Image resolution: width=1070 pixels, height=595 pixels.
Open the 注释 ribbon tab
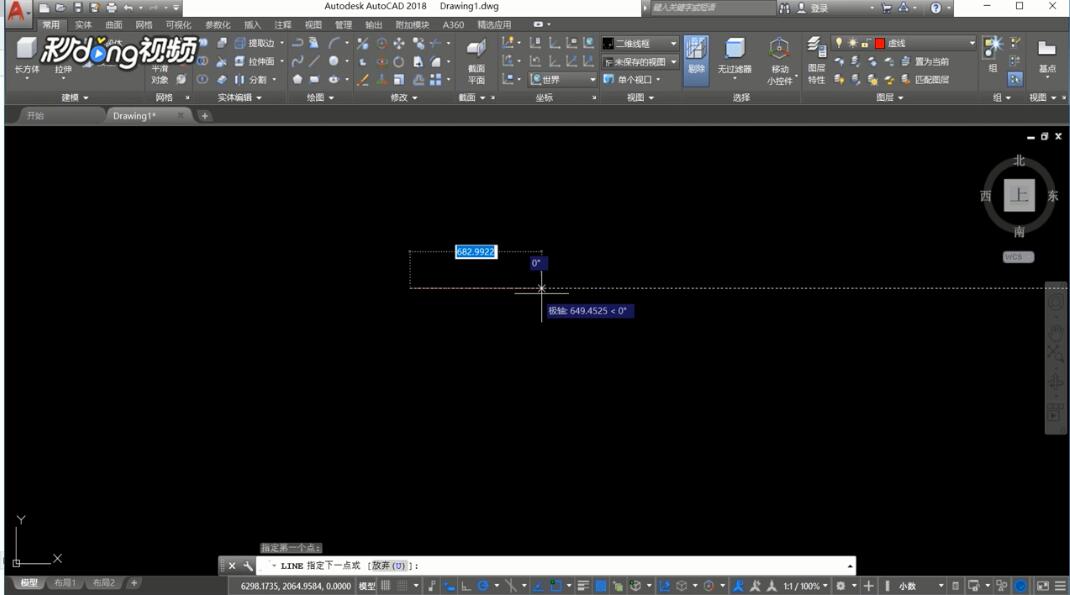click(283, 25)
